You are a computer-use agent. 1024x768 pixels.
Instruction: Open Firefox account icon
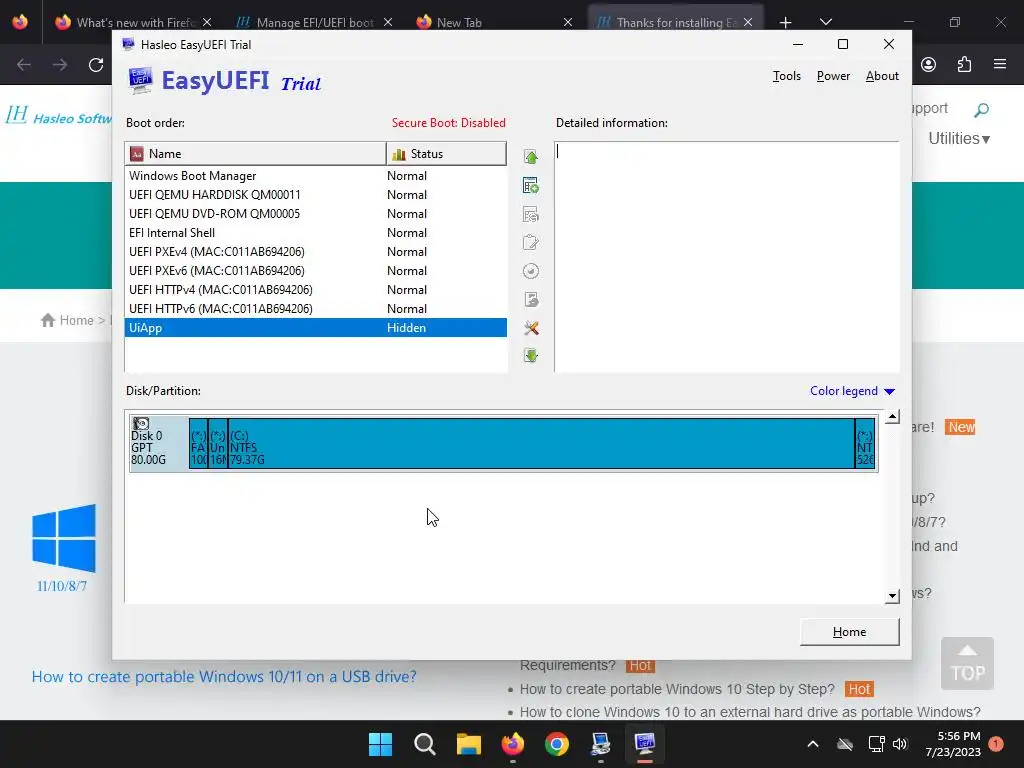[929, 64]
